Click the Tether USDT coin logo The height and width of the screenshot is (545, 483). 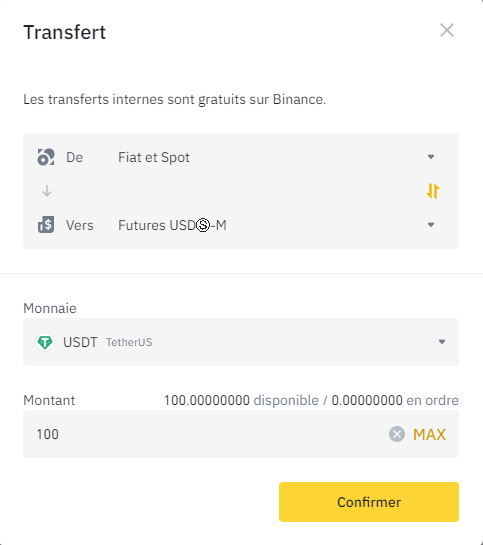45,342
